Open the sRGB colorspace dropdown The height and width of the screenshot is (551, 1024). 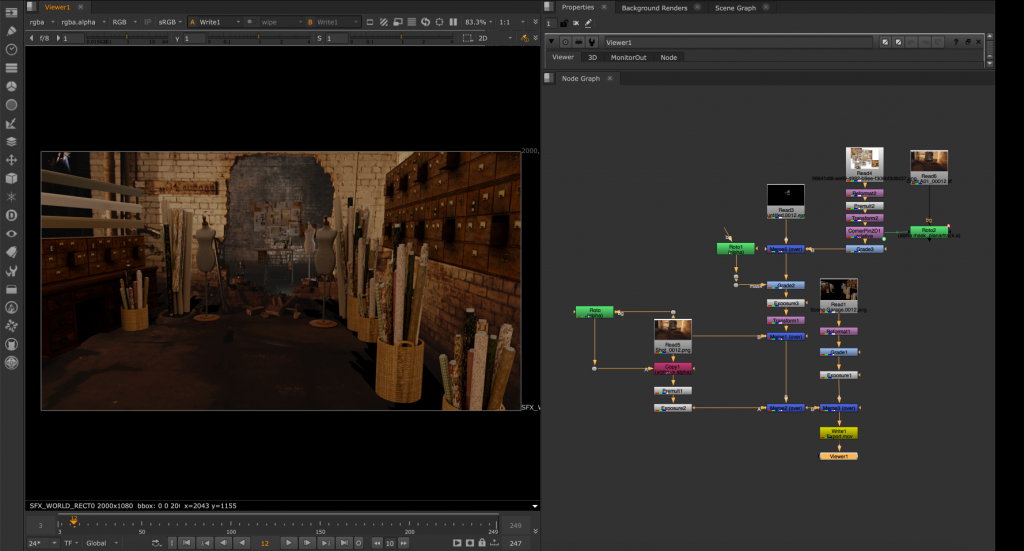coord(170,22)
